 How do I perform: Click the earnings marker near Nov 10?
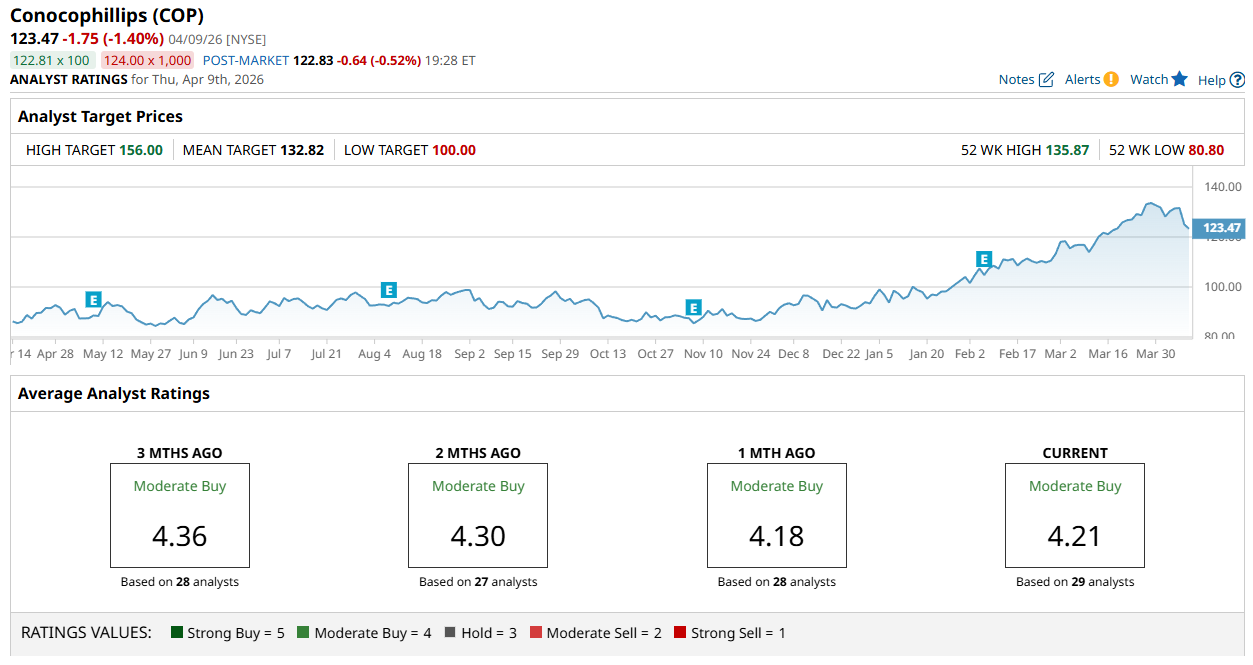tap(693, 307)
